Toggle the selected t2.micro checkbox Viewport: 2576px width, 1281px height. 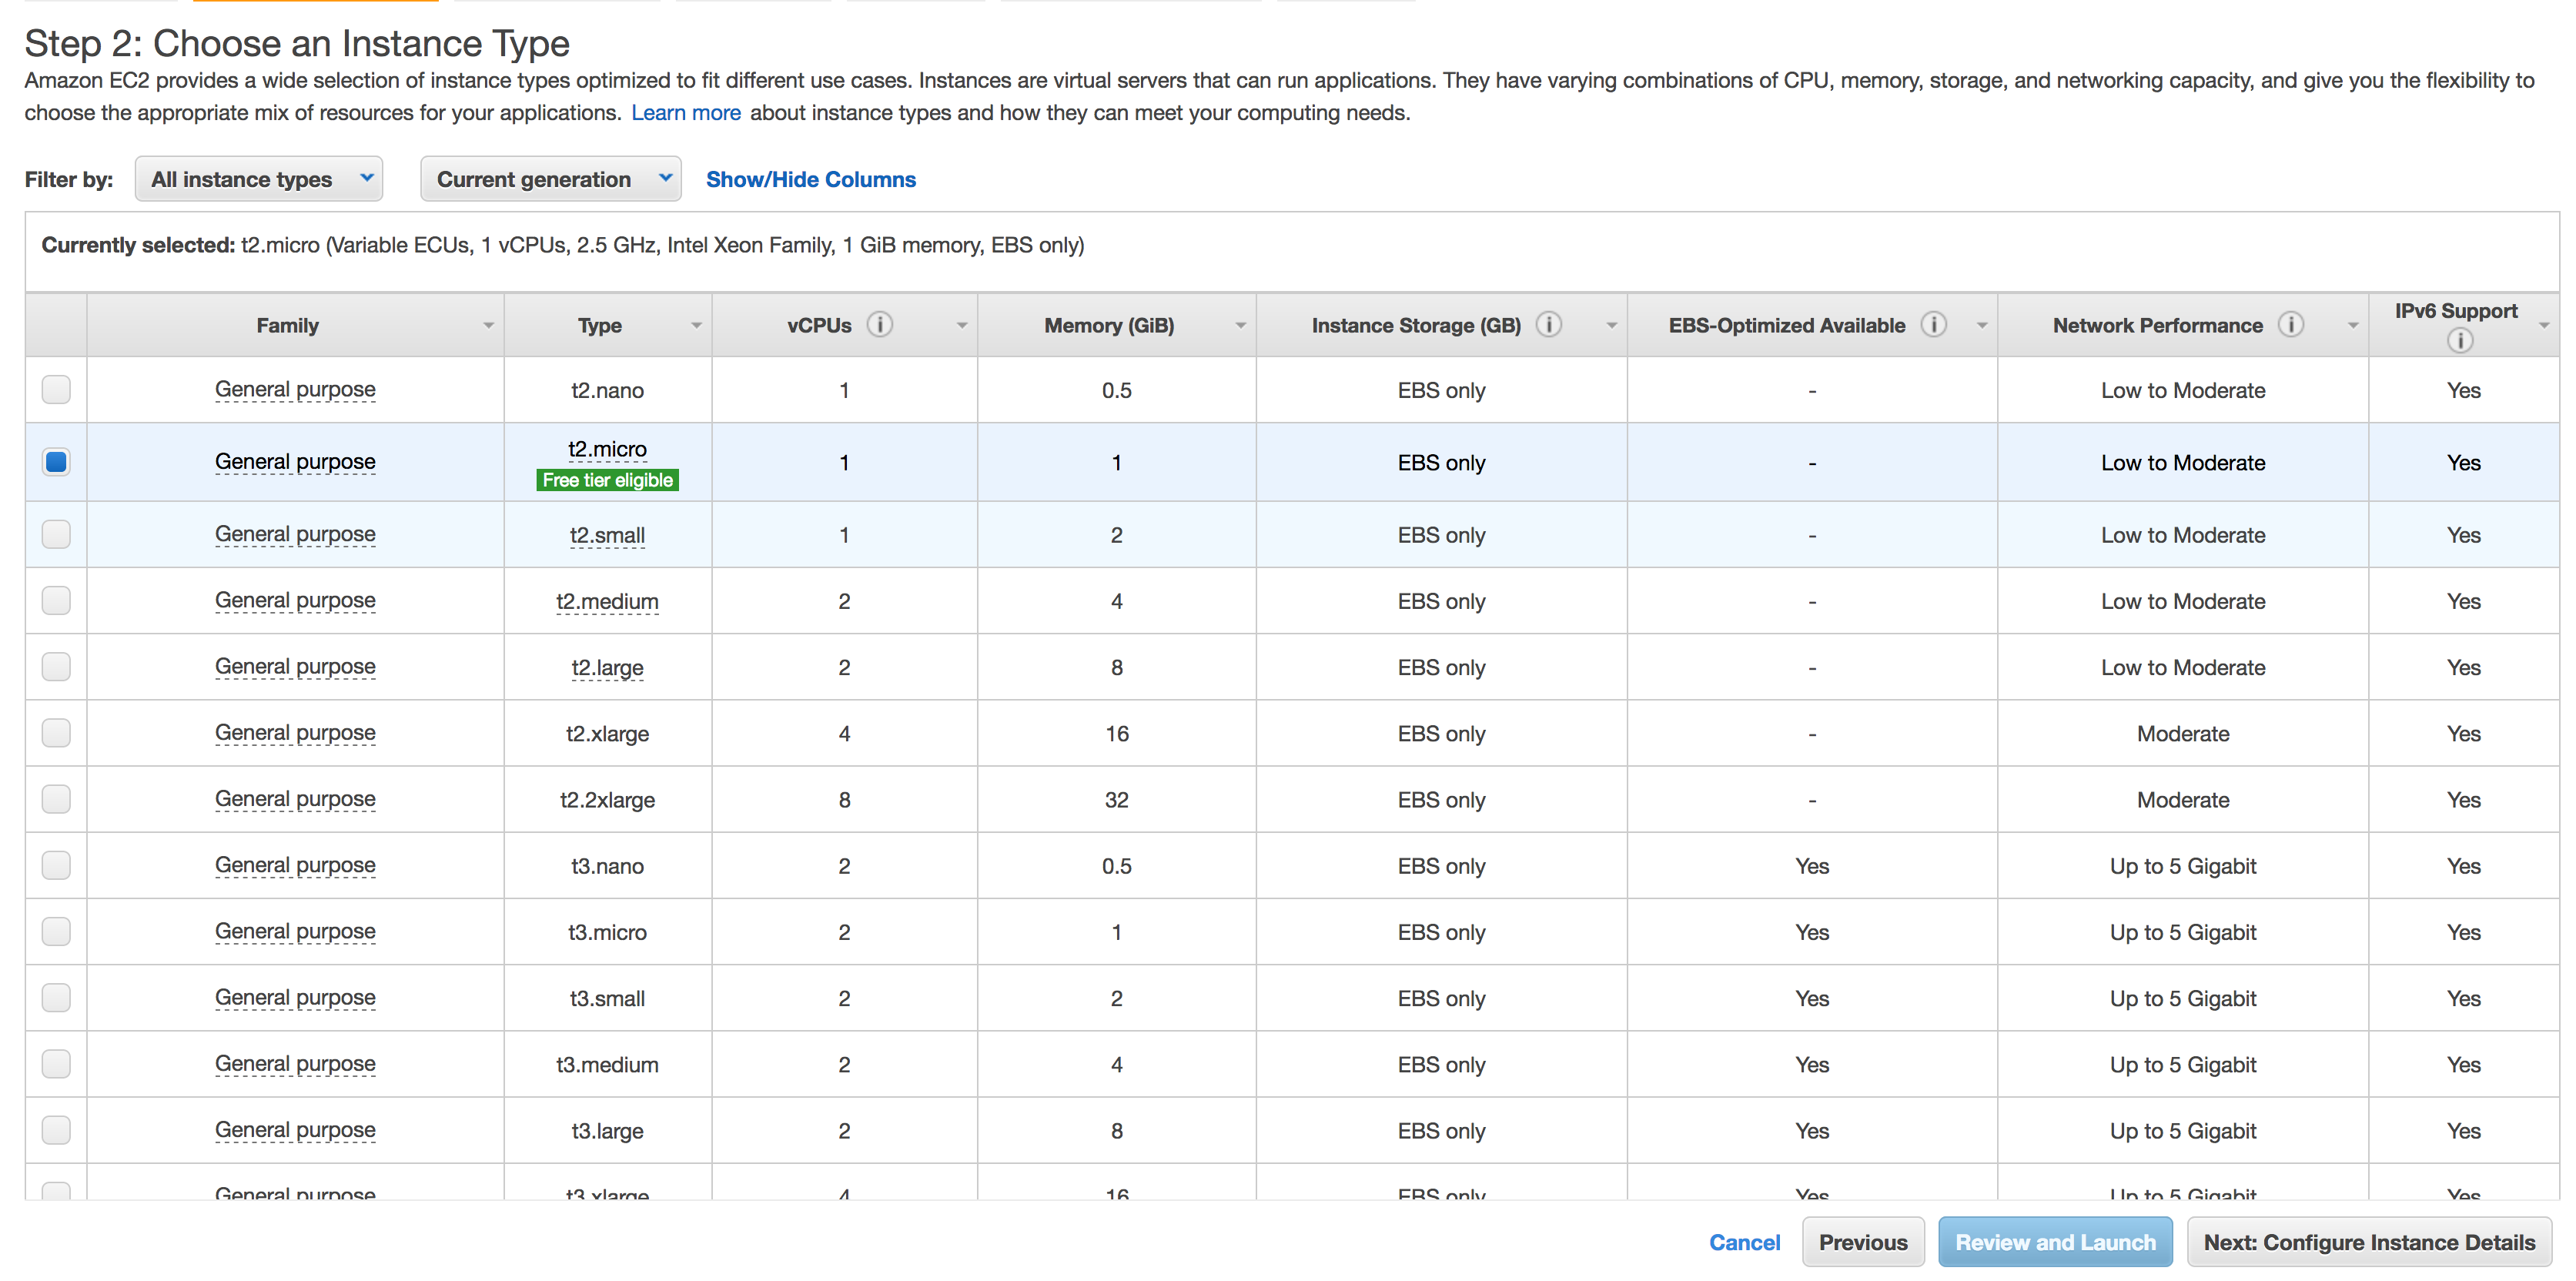tap(56, 461)
